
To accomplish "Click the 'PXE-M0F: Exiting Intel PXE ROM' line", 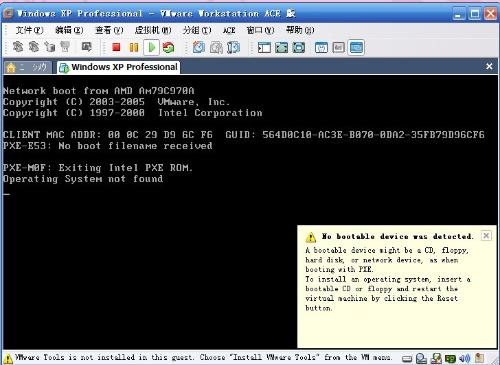I will (x=97, y=168).
